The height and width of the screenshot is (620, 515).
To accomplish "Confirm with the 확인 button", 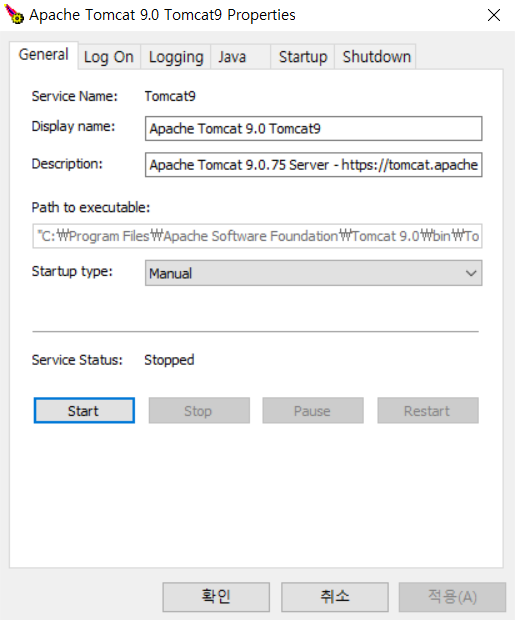I will [216, 597].
